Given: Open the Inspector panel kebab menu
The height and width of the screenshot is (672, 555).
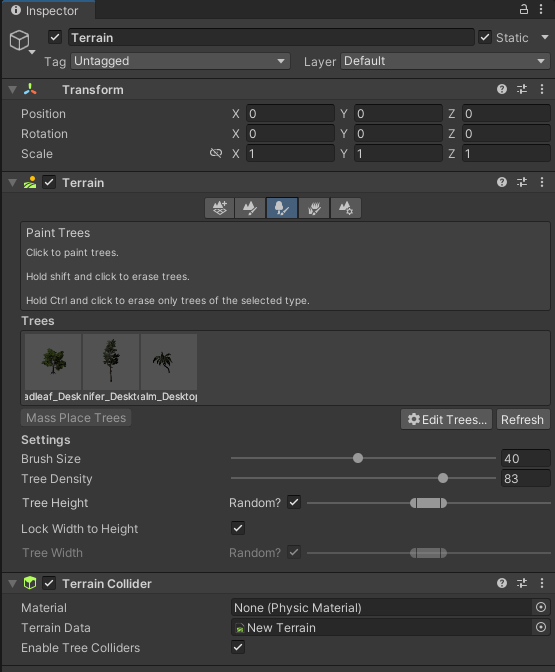Looking at the screenshot, I should pyautogui.click(x=541, y=9).
